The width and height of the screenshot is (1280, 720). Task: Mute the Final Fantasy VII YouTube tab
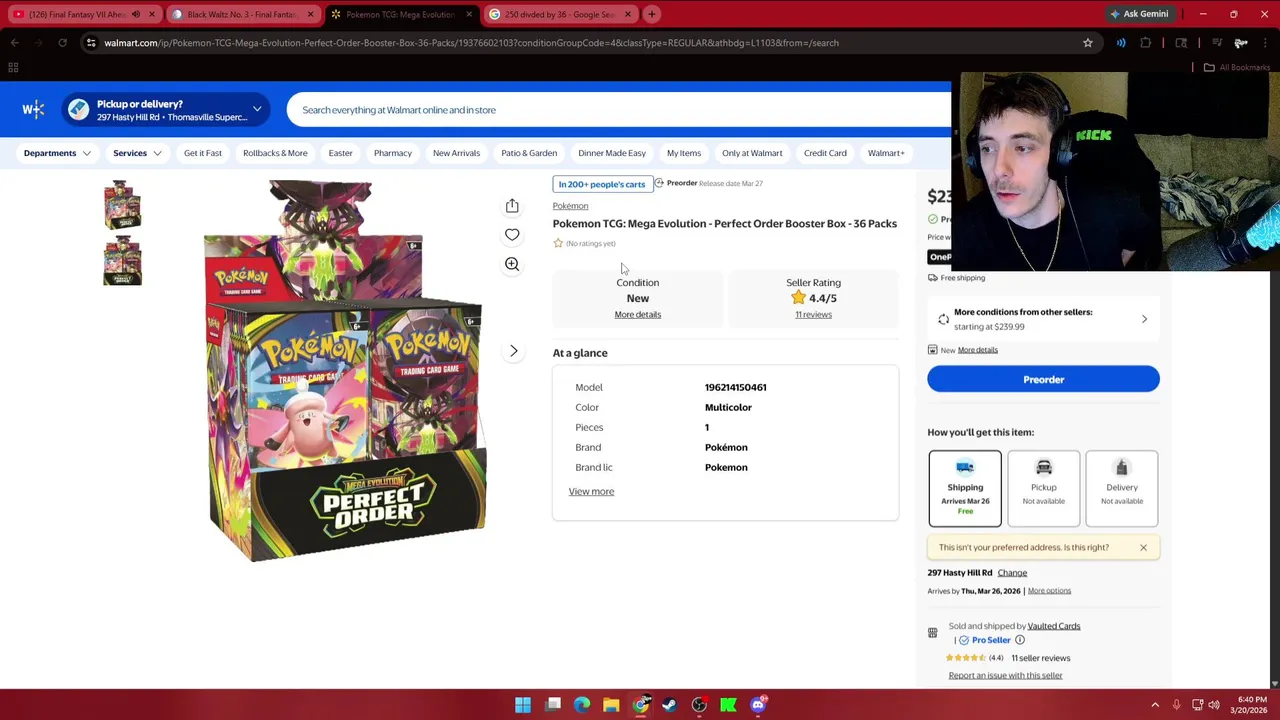click(x=136, y=14)
